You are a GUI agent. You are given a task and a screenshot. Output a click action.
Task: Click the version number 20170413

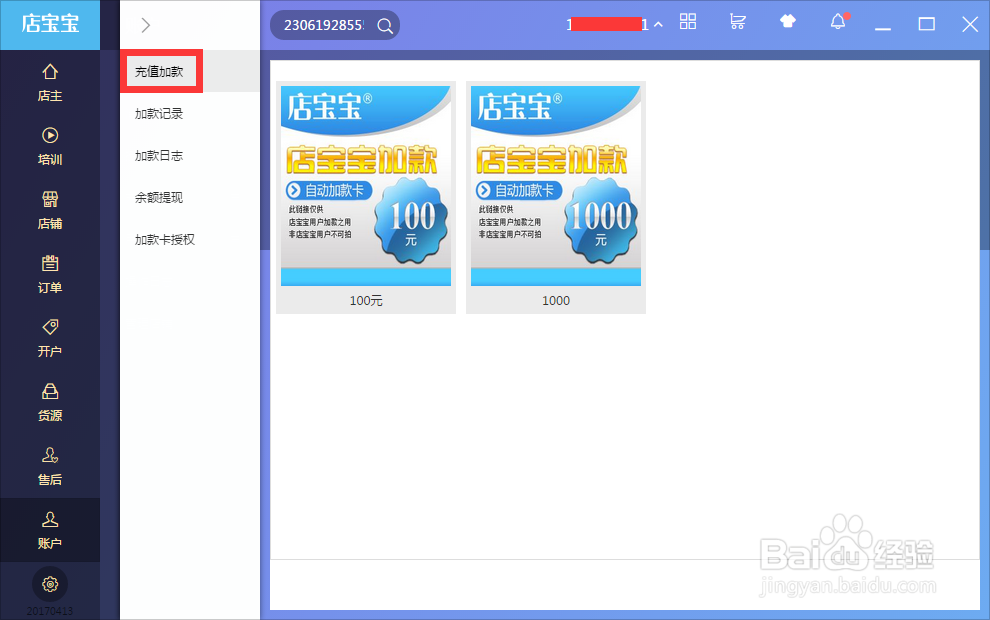[50, 611]
